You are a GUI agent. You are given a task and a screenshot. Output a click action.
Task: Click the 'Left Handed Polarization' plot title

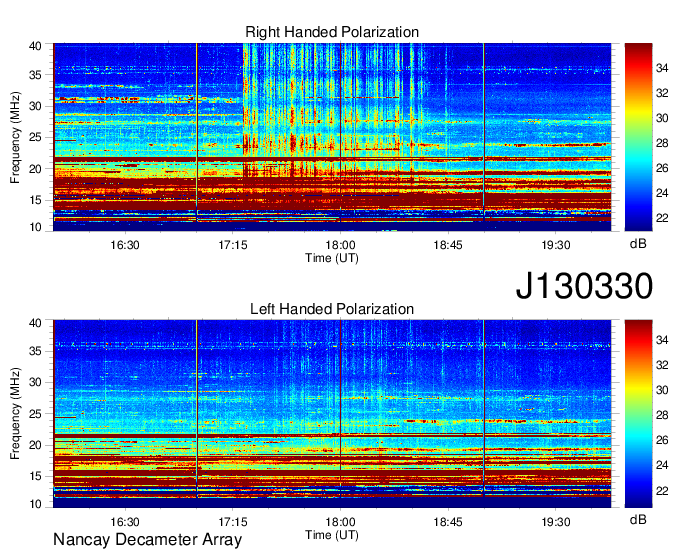tap(332, 309)
